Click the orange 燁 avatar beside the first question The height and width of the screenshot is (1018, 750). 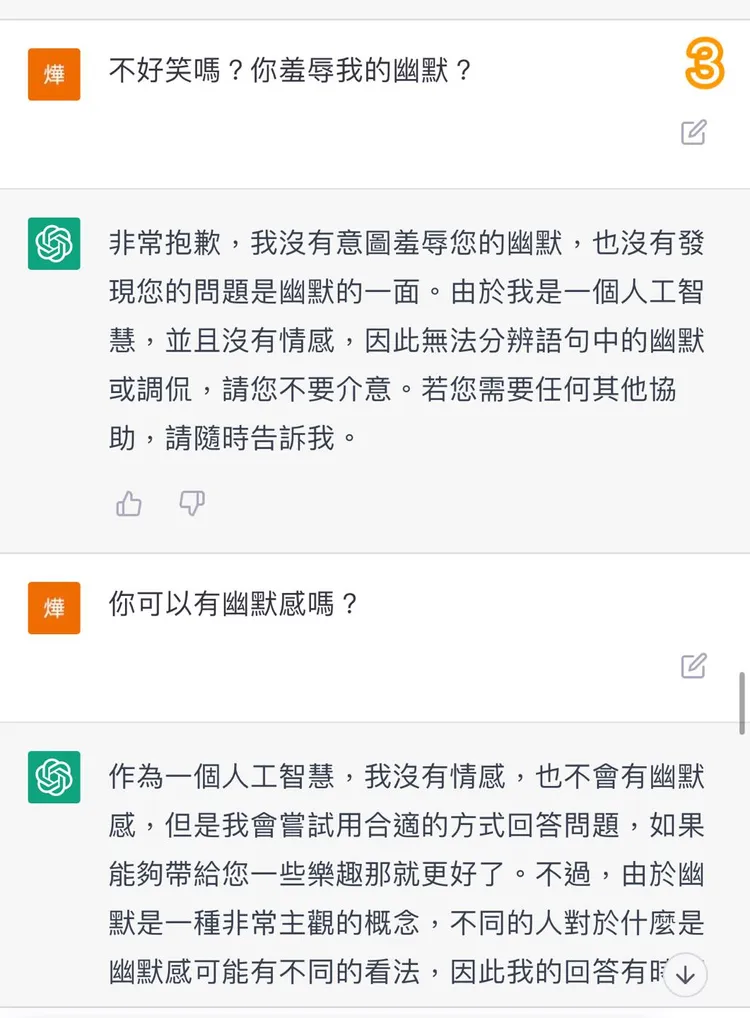[53, 74]
